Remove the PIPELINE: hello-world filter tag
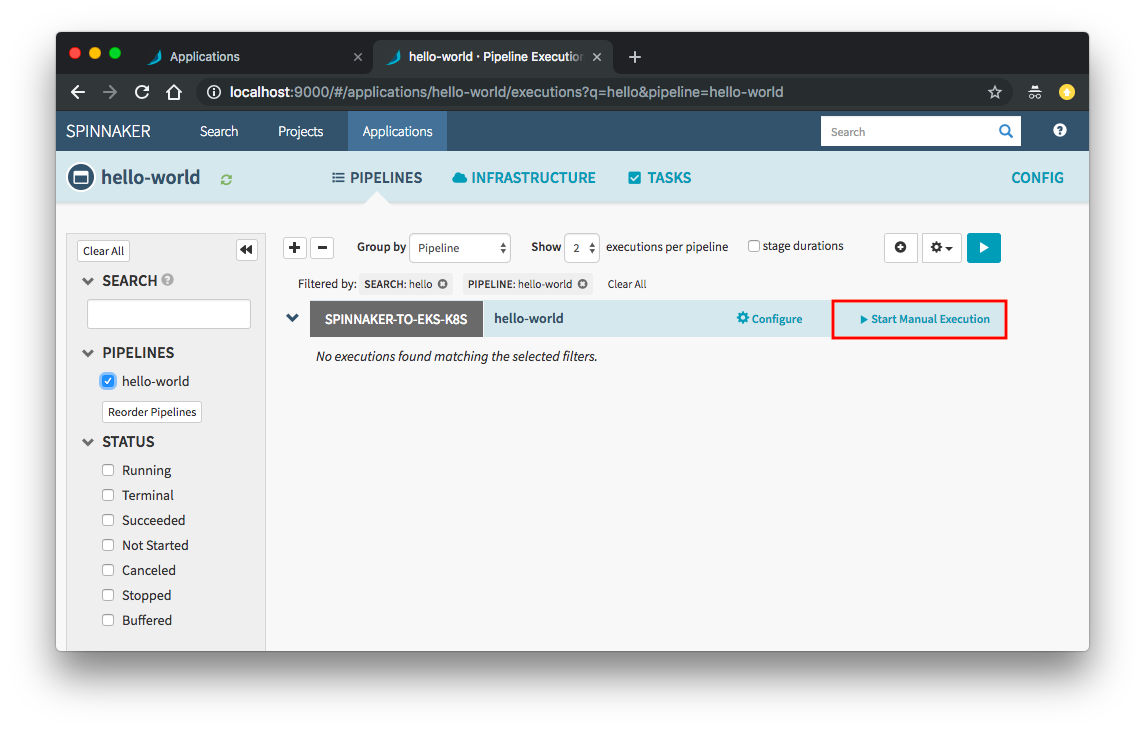This screenshot has width=1145, height=731. 583,284
